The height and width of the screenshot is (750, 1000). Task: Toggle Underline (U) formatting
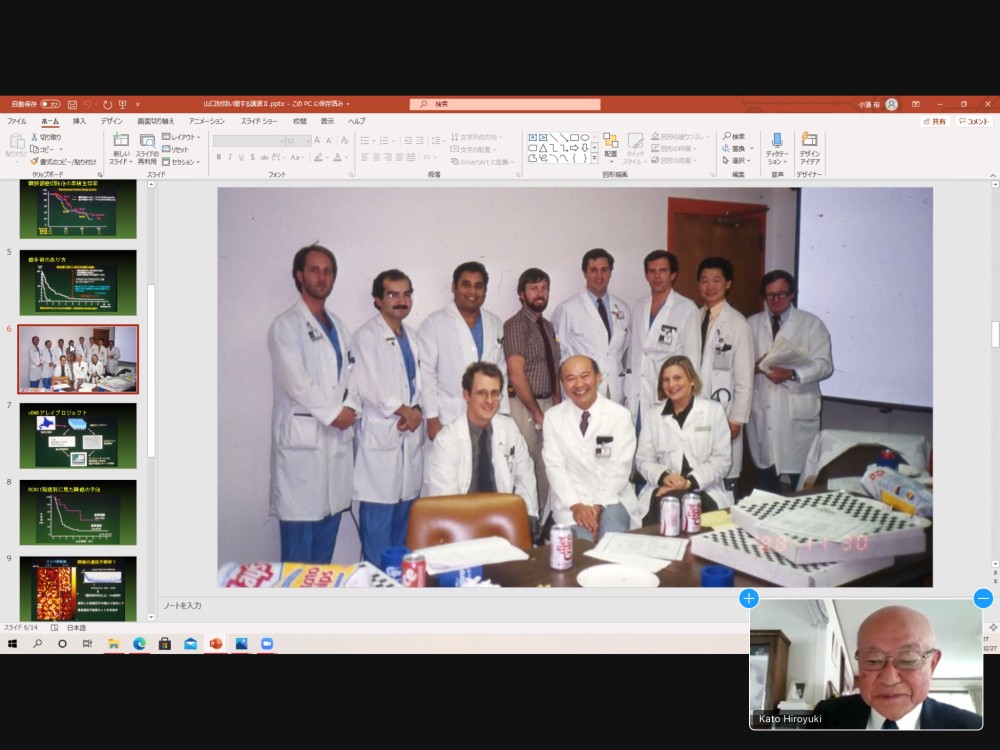[x=241, y=157]
